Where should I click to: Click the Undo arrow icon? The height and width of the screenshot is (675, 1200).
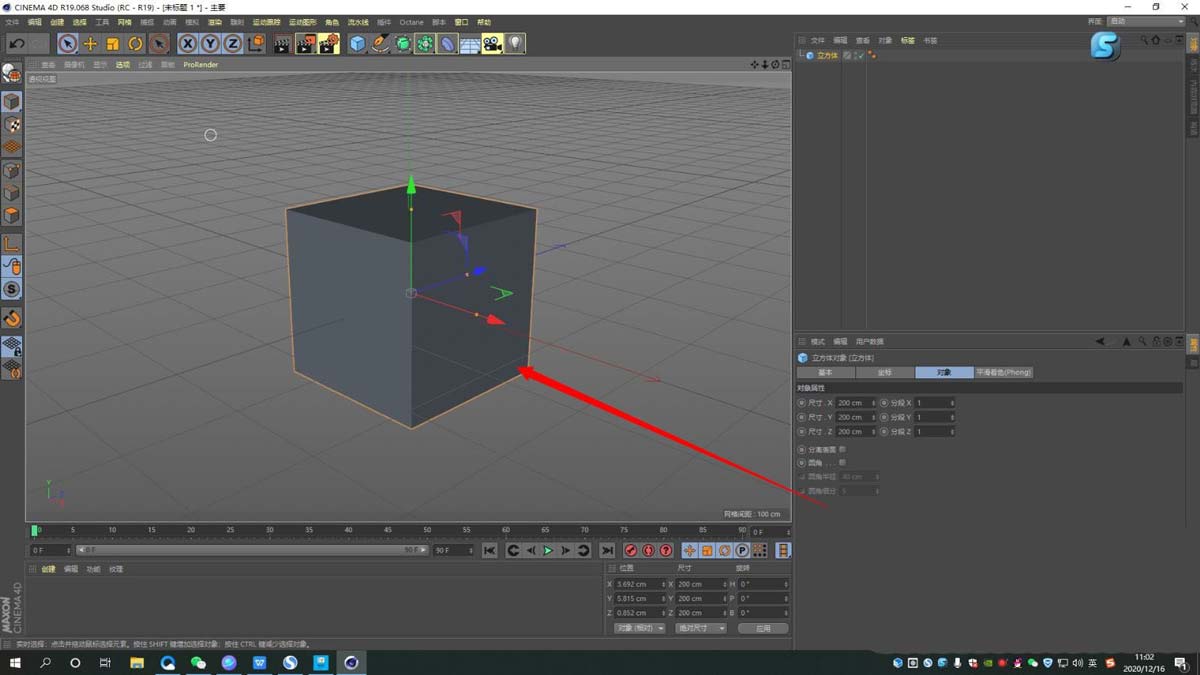pos(17,43)
